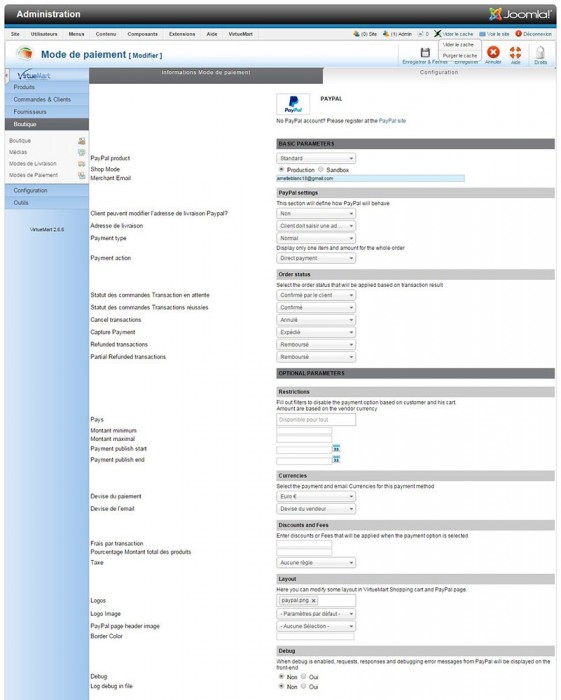Open Configuration section in sidebar
Viewport: 561px width, 700px height.
tap(47, 191)
